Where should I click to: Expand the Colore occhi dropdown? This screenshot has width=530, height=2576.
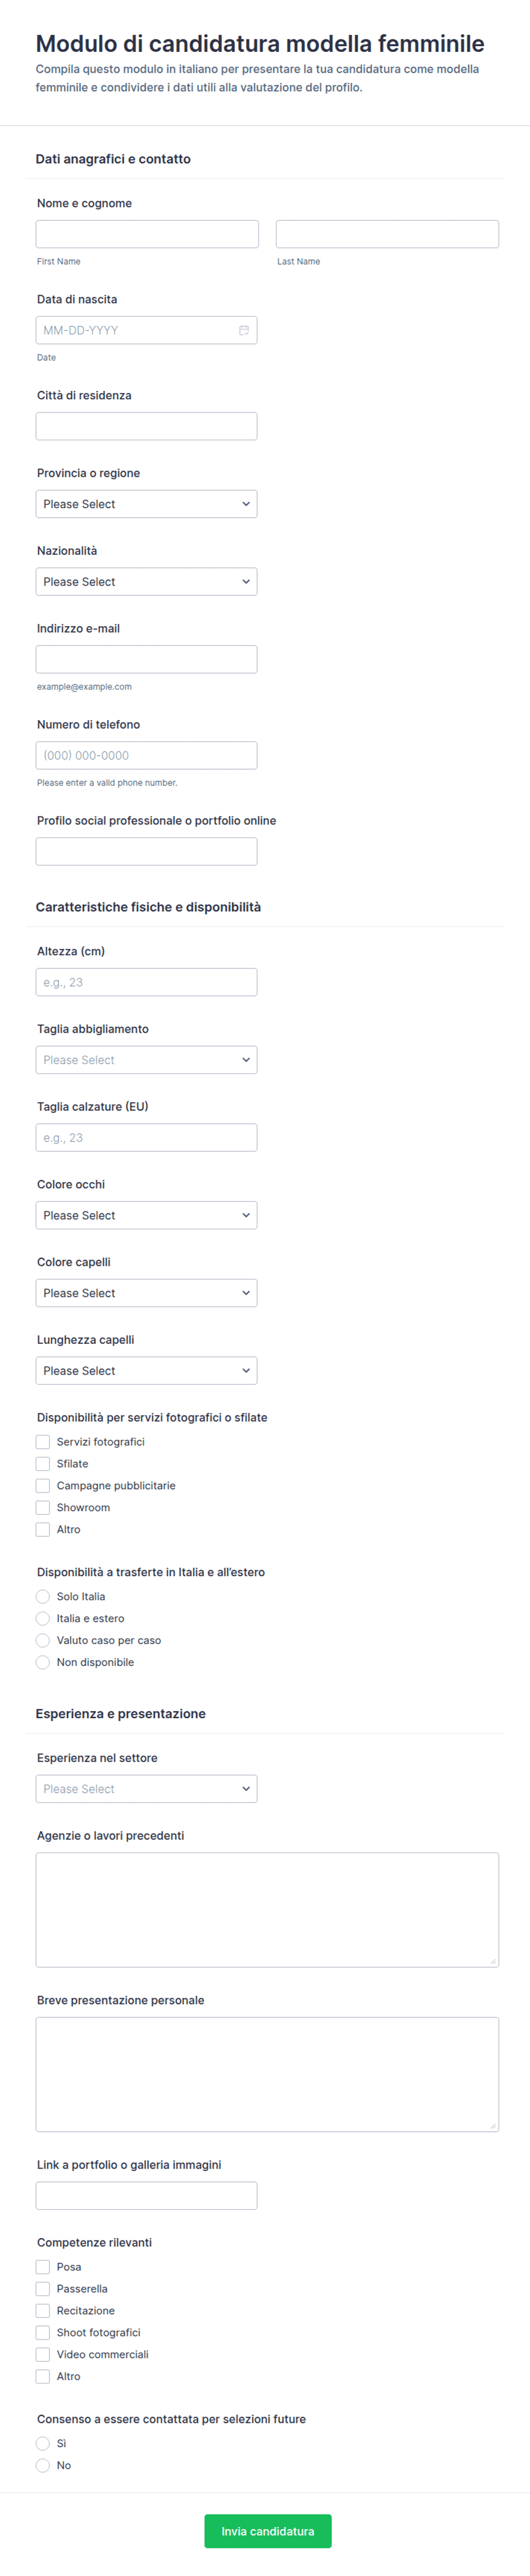point(146,1215)
